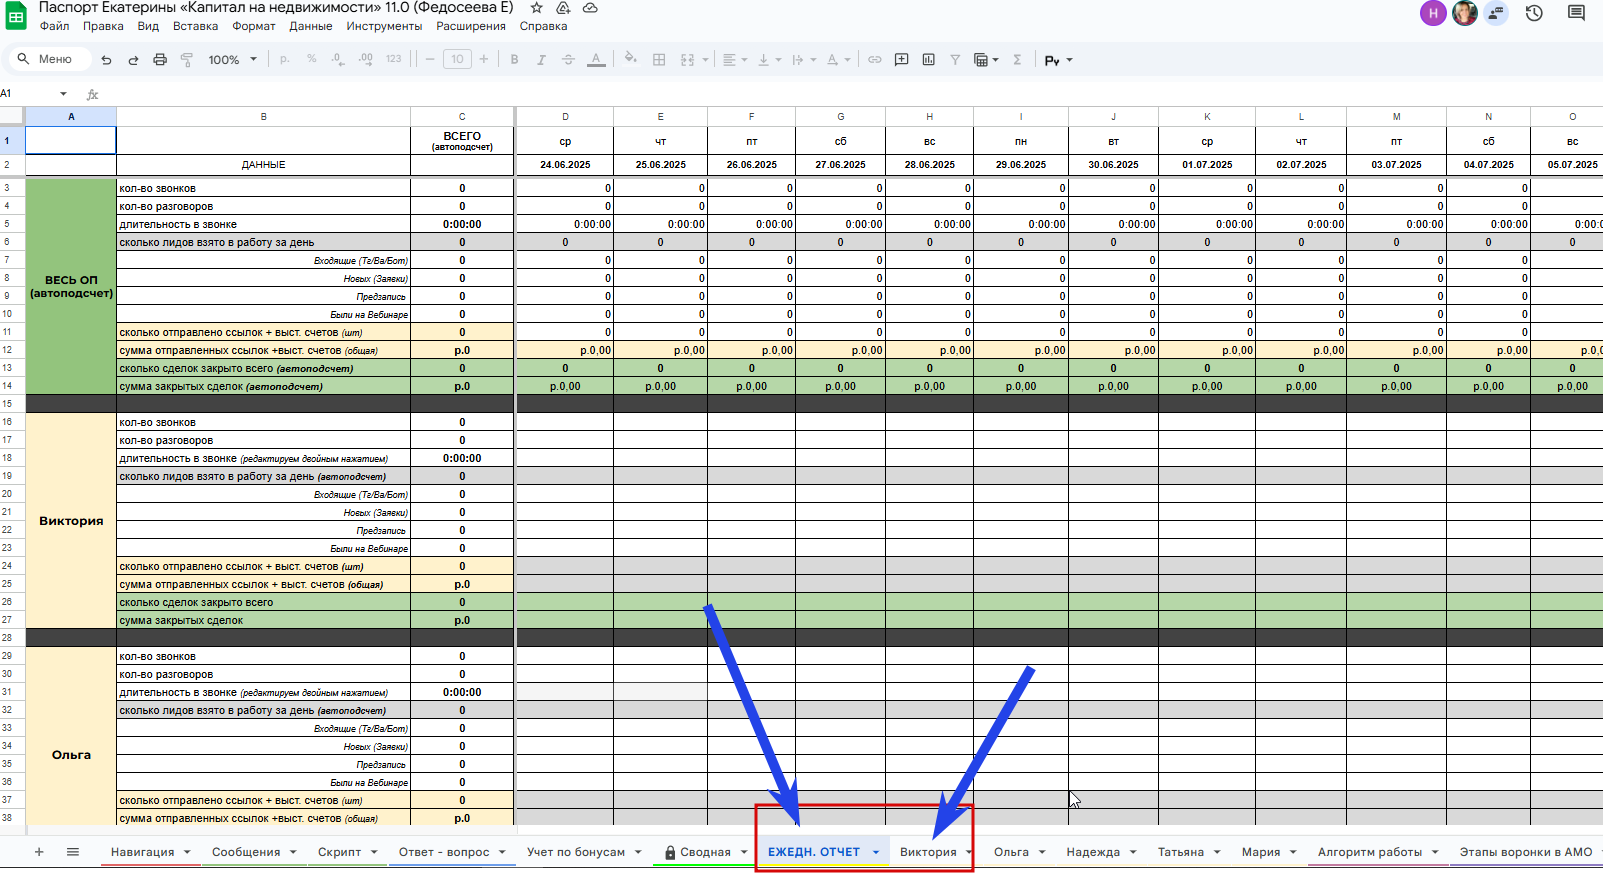Decrease decimal places icon

[338, 60]
